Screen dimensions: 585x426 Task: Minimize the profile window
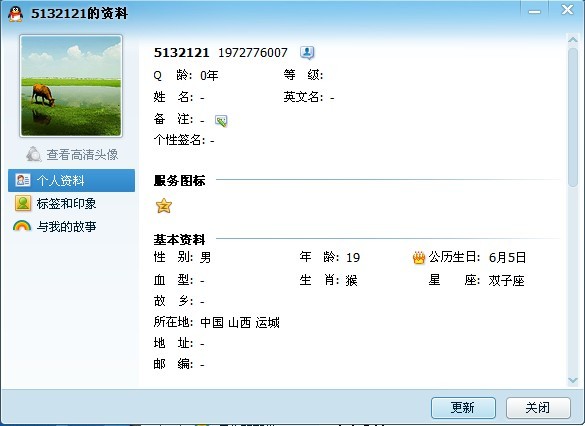tap(534, 12)
